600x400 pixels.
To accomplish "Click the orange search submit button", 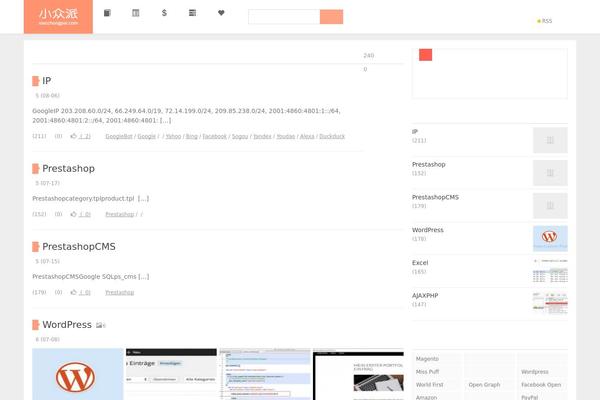I will (x=331, y=17).
